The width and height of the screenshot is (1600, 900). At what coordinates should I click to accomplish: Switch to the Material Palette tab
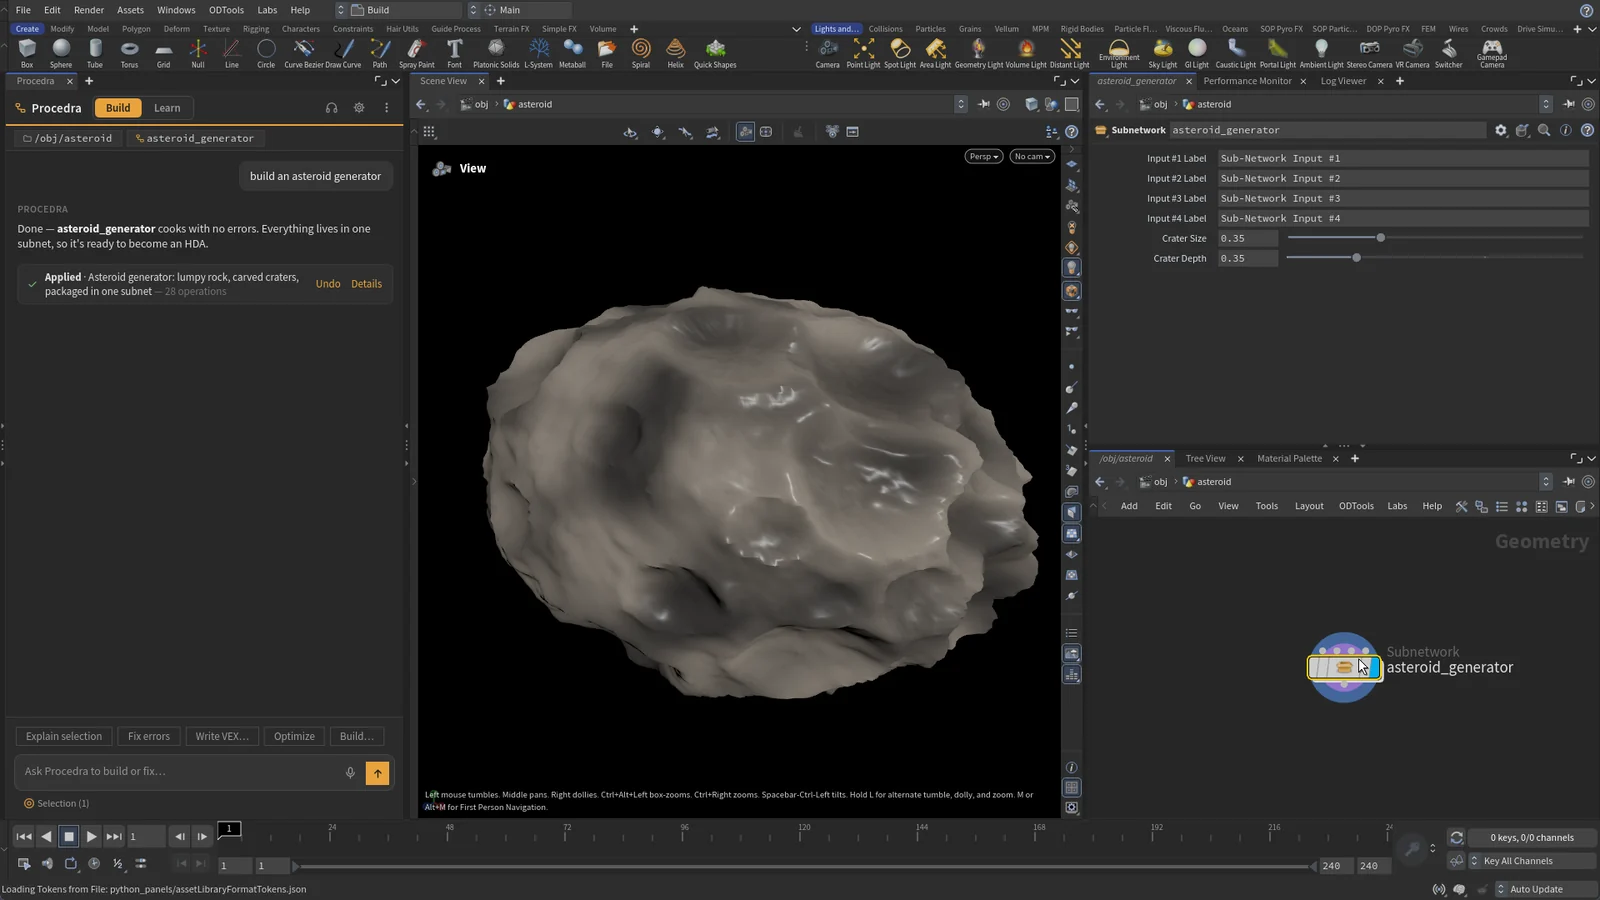[1289, 458]
